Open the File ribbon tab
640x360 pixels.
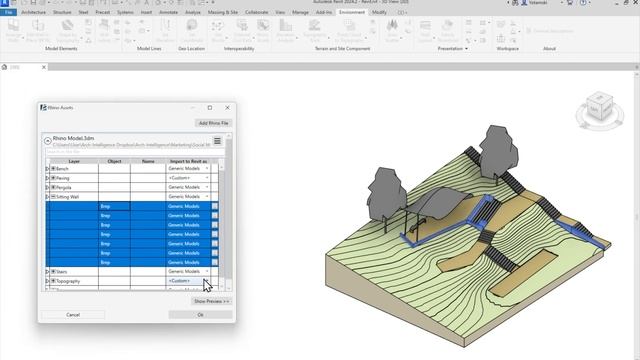click(9, 13)
